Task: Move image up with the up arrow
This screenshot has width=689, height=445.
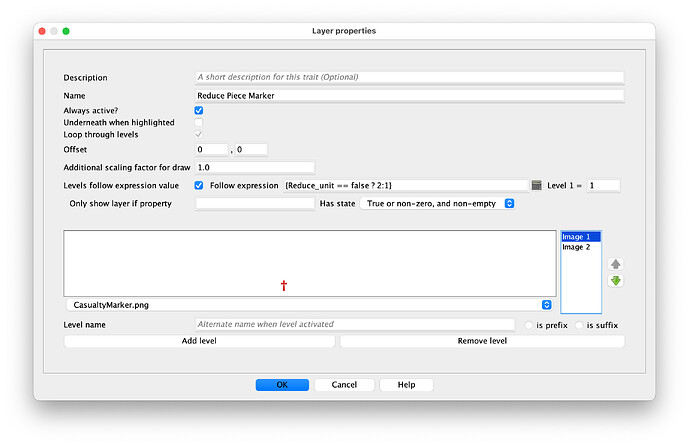Action: tap(615, 264)
